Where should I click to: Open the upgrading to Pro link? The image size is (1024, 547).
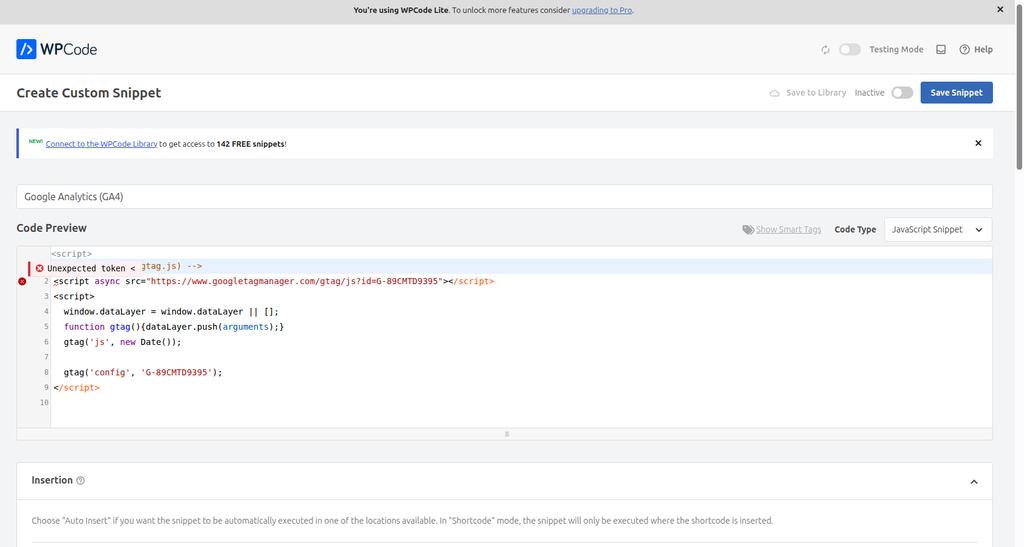601,10
